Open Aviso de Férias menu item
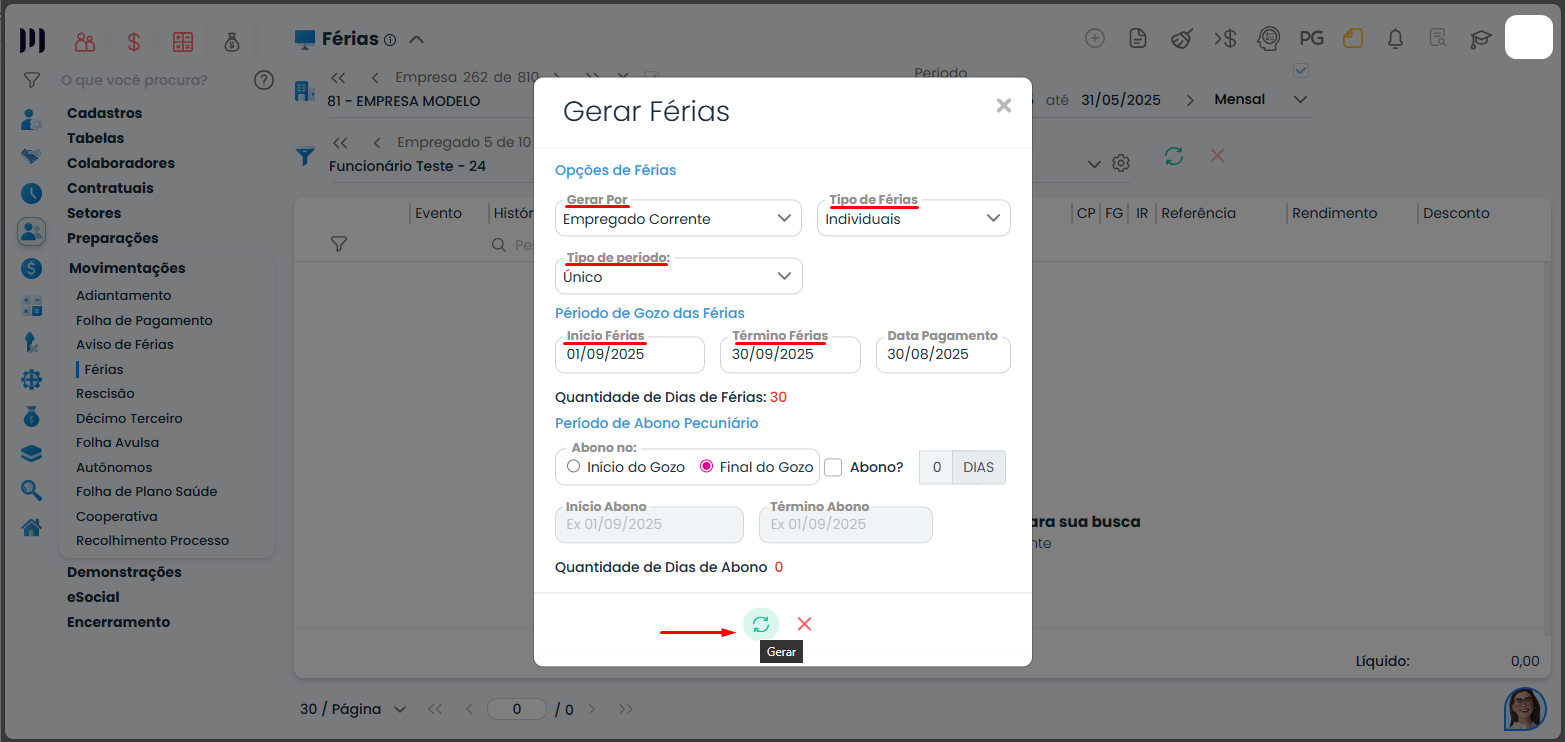Screen dimensions: 1565x742 (x=125, y=344)
